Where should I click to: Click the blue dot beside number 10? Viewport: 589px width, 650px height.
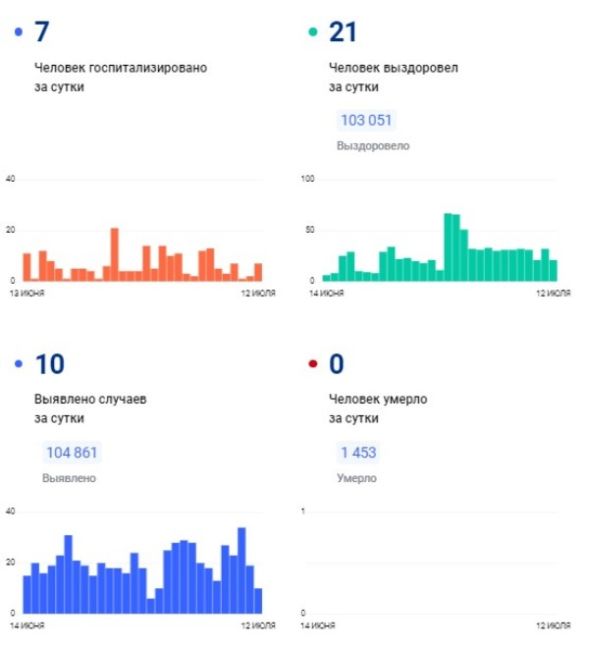point(19,364)
